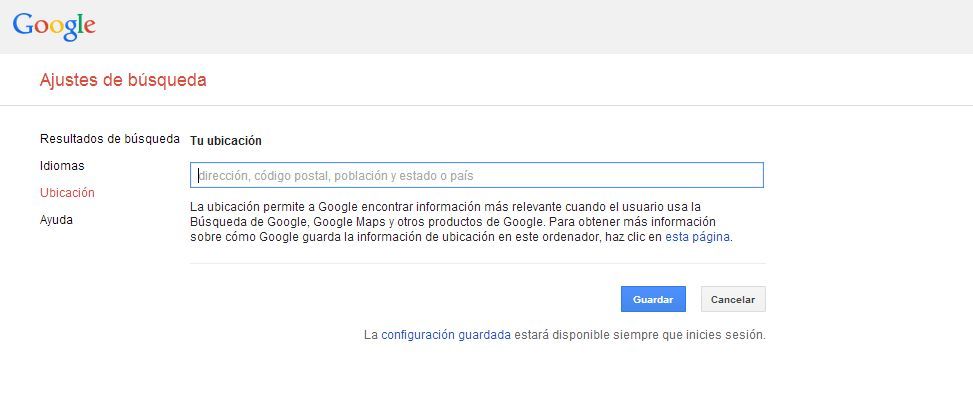The image size is (973, 397).
Task: Click the Cancelar button
Action: click(x=733, y=299)
